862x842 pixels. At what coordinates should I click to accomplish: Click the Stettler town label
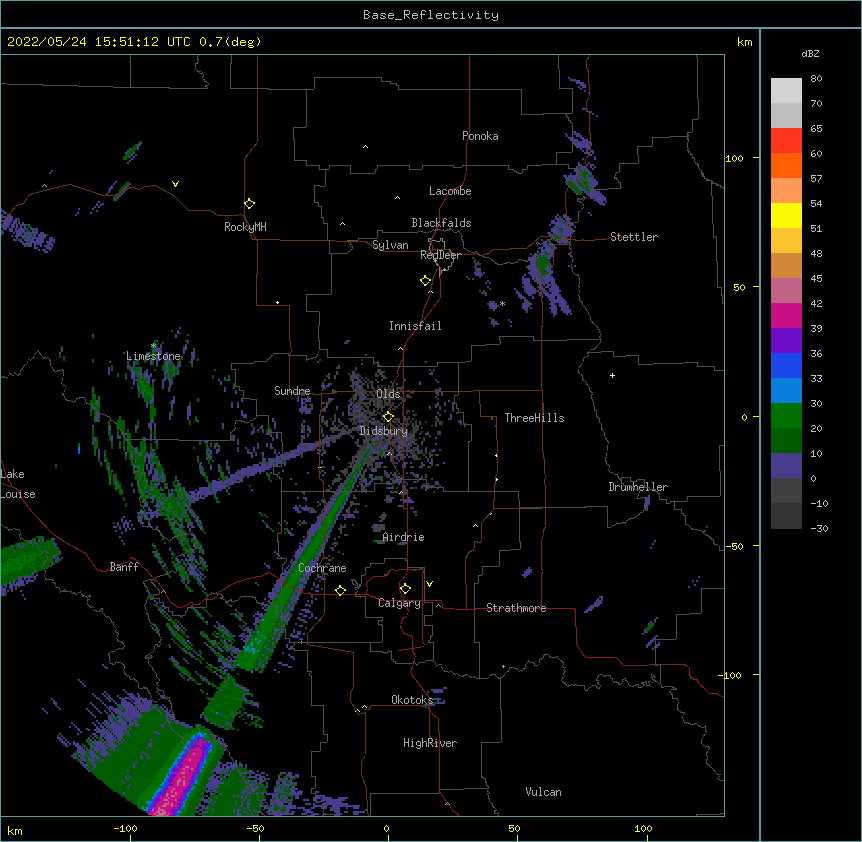[633, 237]
